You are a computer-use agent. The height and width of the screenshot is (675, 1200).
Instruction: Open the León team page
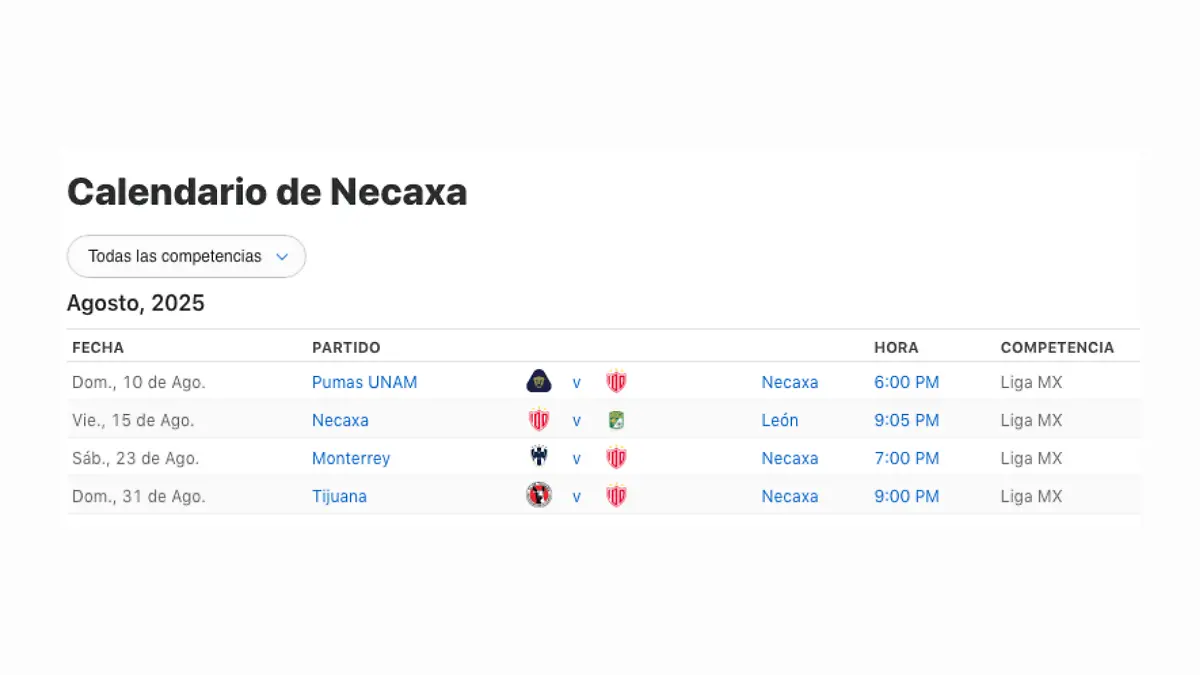point(780,420)
